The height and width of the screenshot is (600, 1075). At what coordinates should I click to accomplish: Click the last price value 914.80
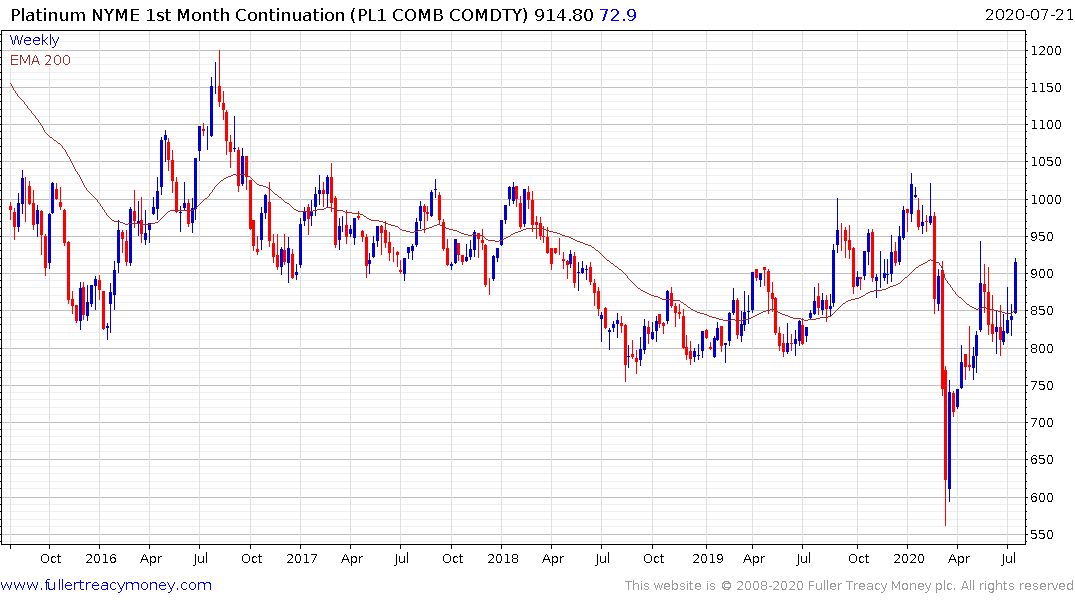point(564,15)
